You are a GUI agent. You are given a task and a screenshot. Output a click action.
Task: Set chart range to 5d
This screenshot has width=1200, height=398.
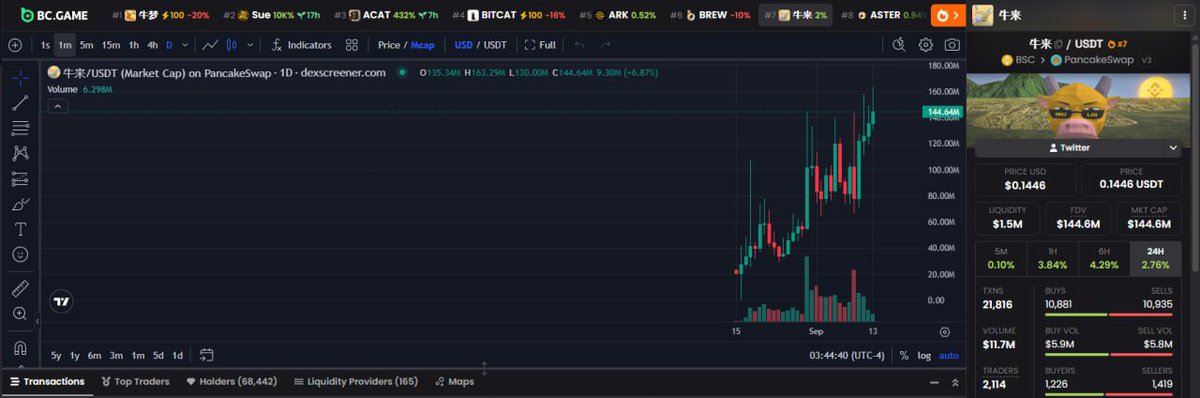(158, 355)
